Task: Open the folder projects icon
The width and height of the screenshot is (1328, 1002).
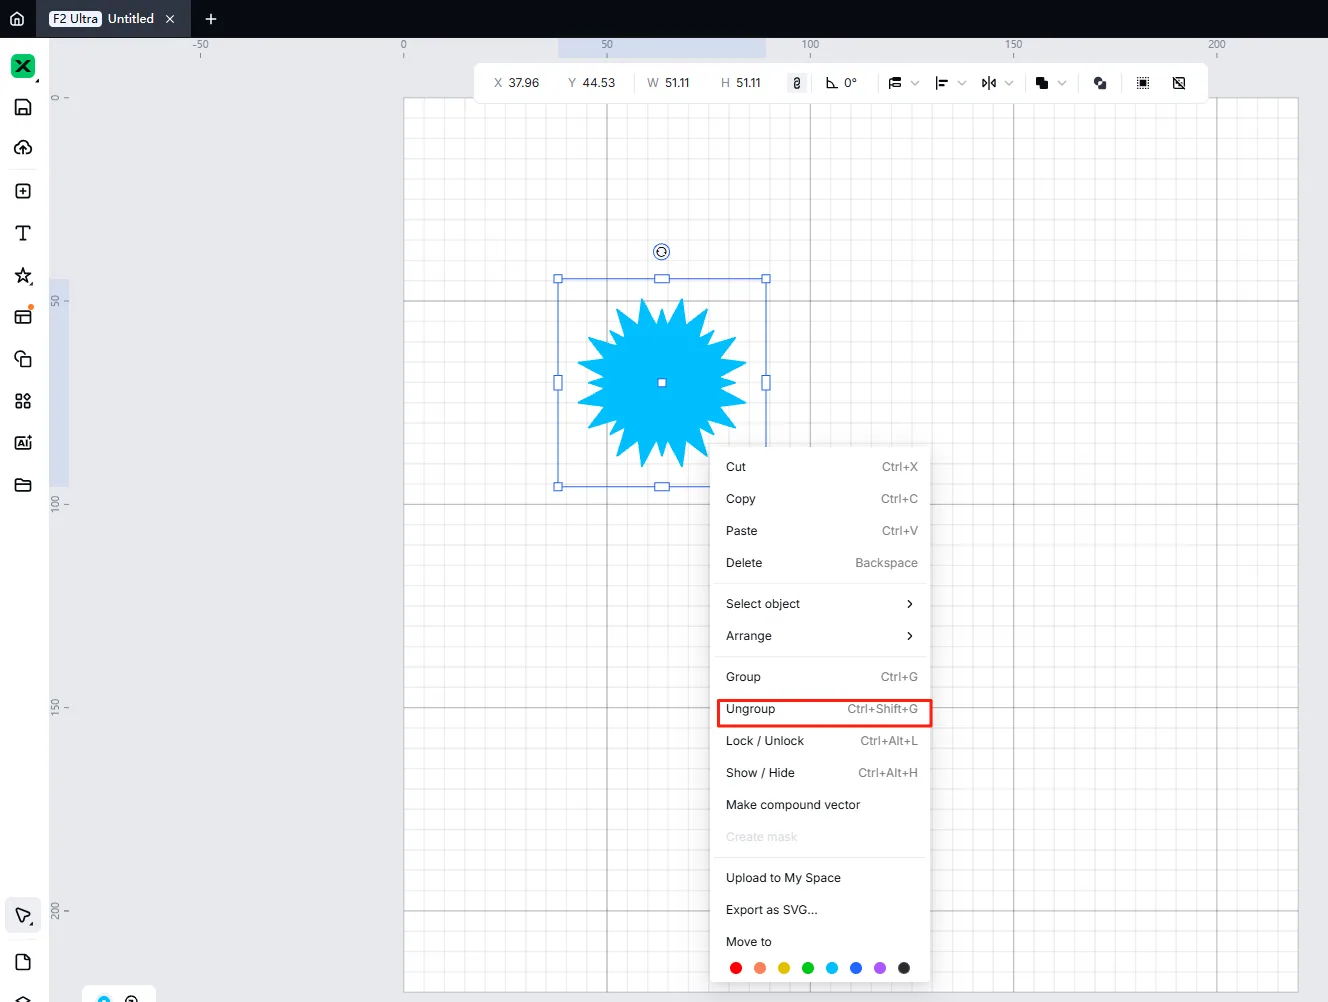Action: (x=23, y=485)
